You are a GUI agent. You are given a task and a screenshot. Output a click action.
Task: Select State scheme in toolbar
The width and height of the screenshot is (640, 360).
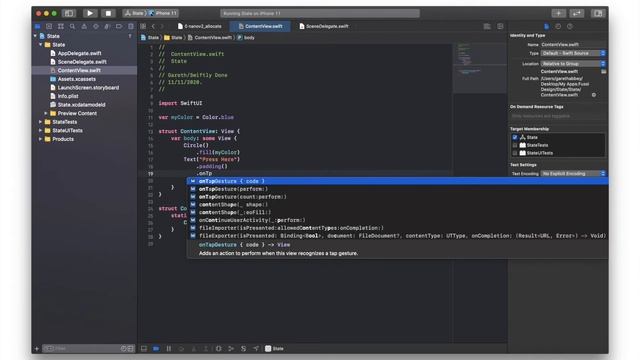[134, 13]
